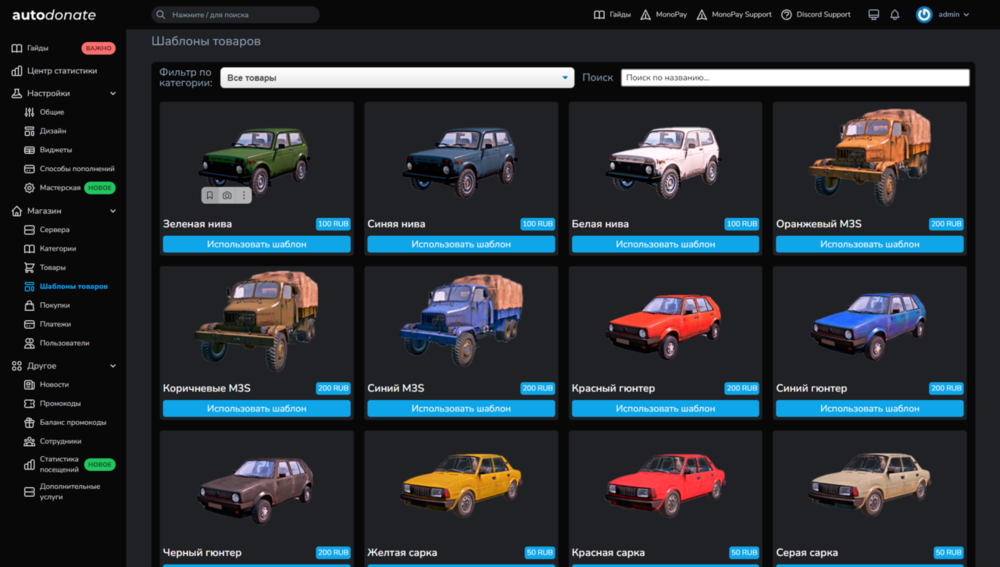Open the monitor icon in top bar

[874, 15]
